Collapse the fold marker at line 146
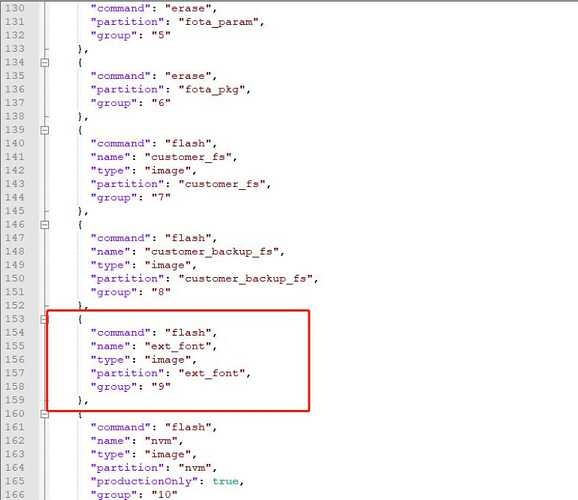578x500 pixels. coord(45,225)
